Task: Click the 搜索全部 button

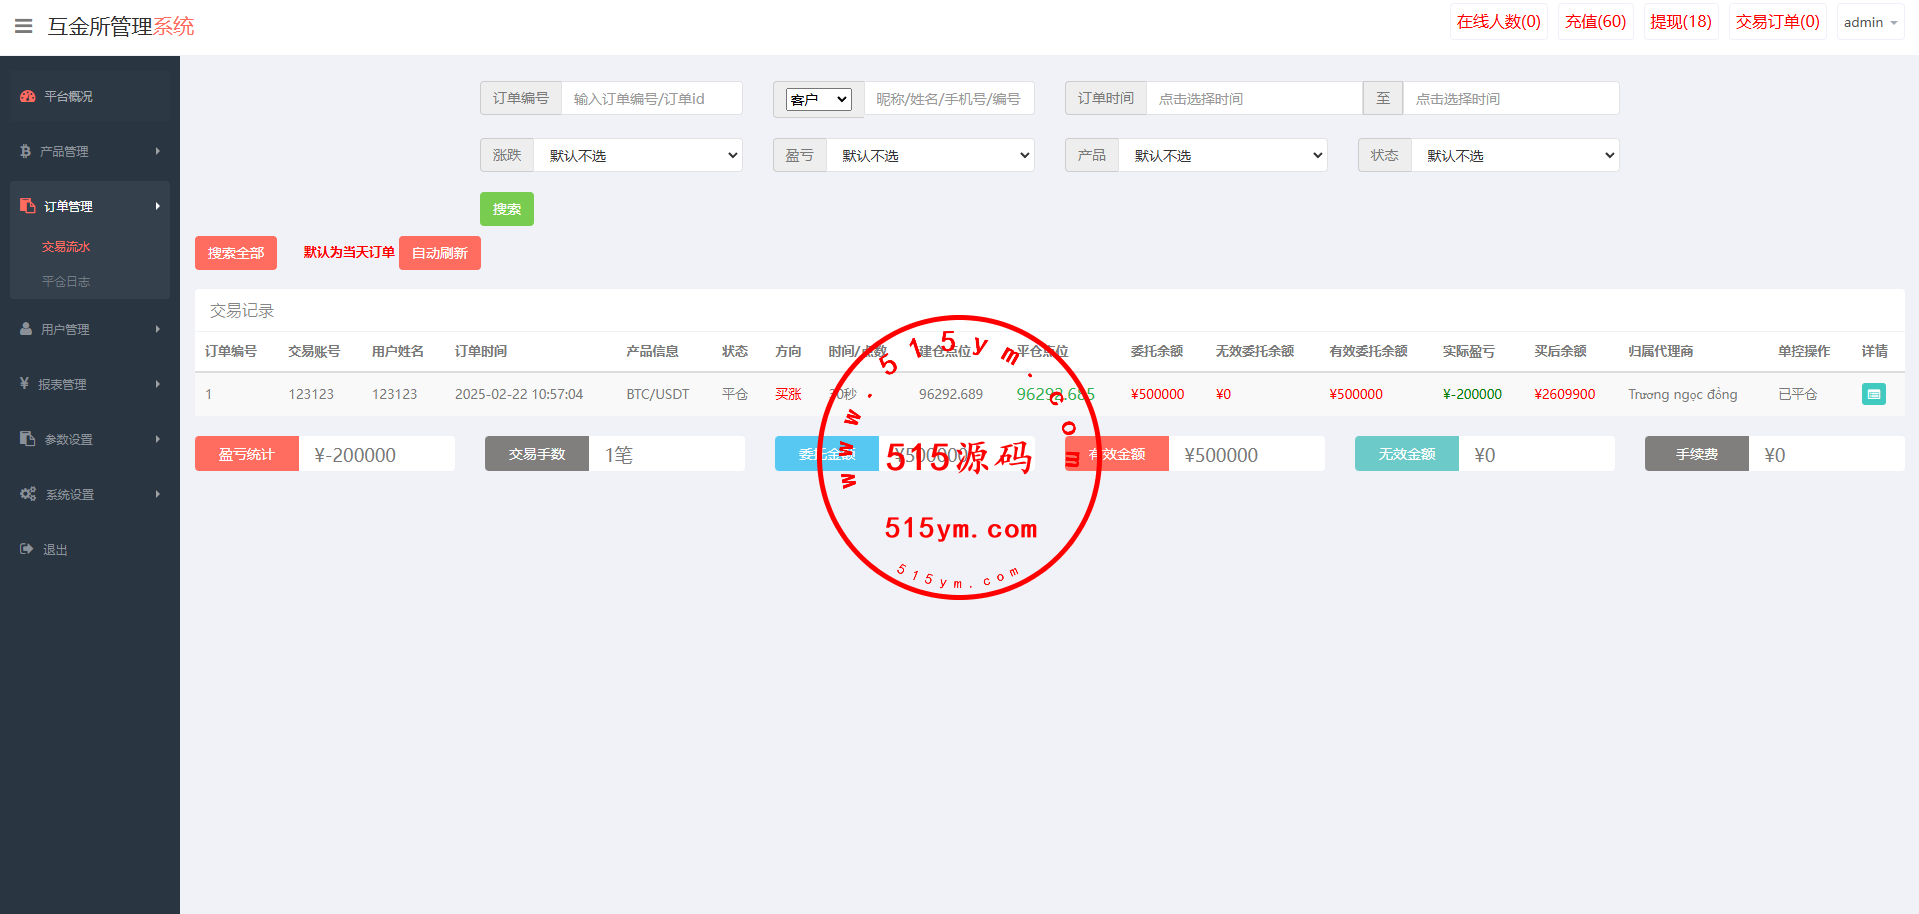Action: tap(236, 253)
